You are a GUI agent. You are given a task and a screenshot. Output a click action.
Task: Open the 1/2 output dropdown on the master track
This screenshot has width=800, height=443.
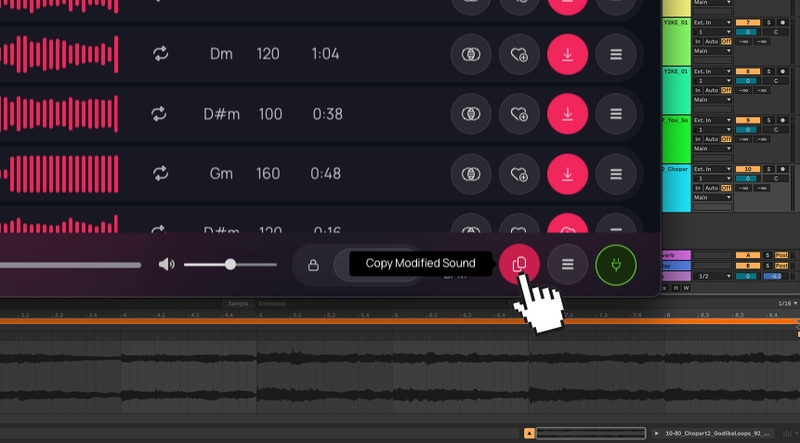tap(712, 276)
